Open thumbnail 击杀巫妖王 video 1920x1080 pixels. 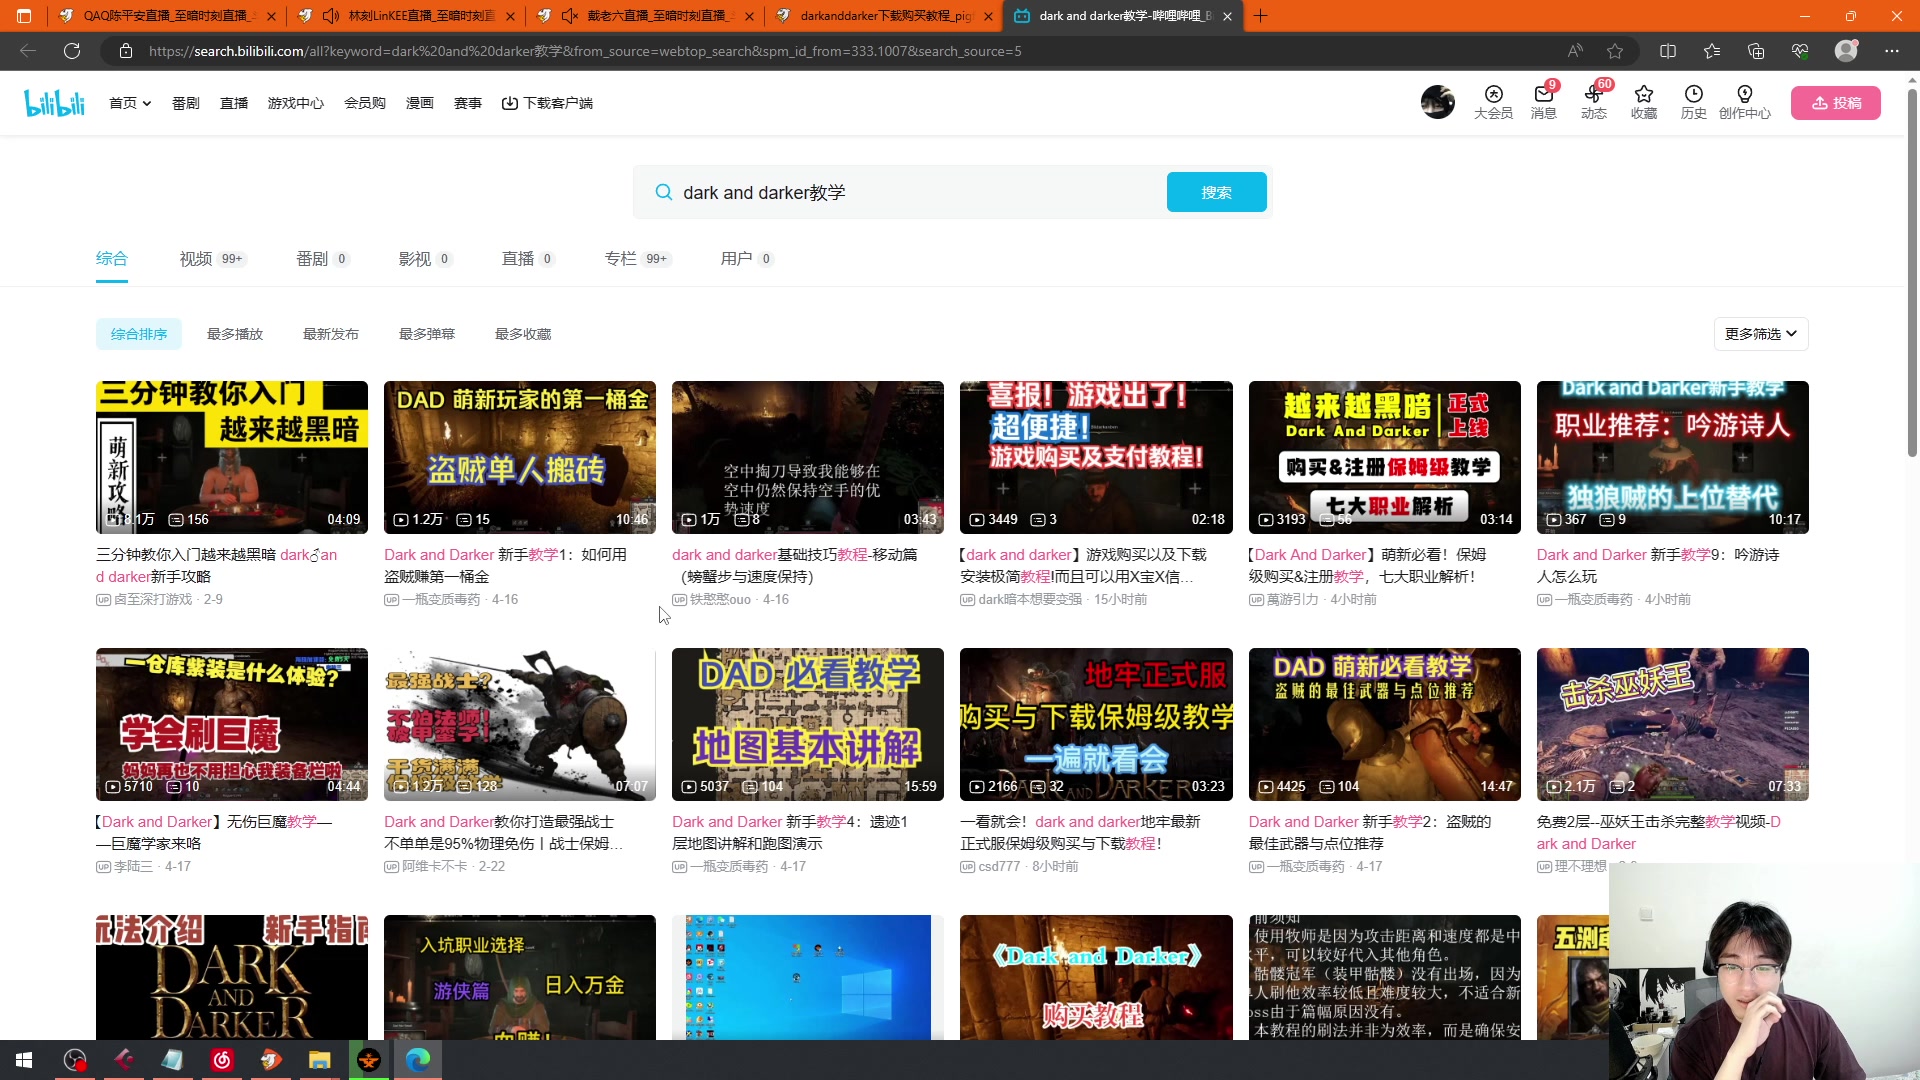click(x=1672, y=724)
